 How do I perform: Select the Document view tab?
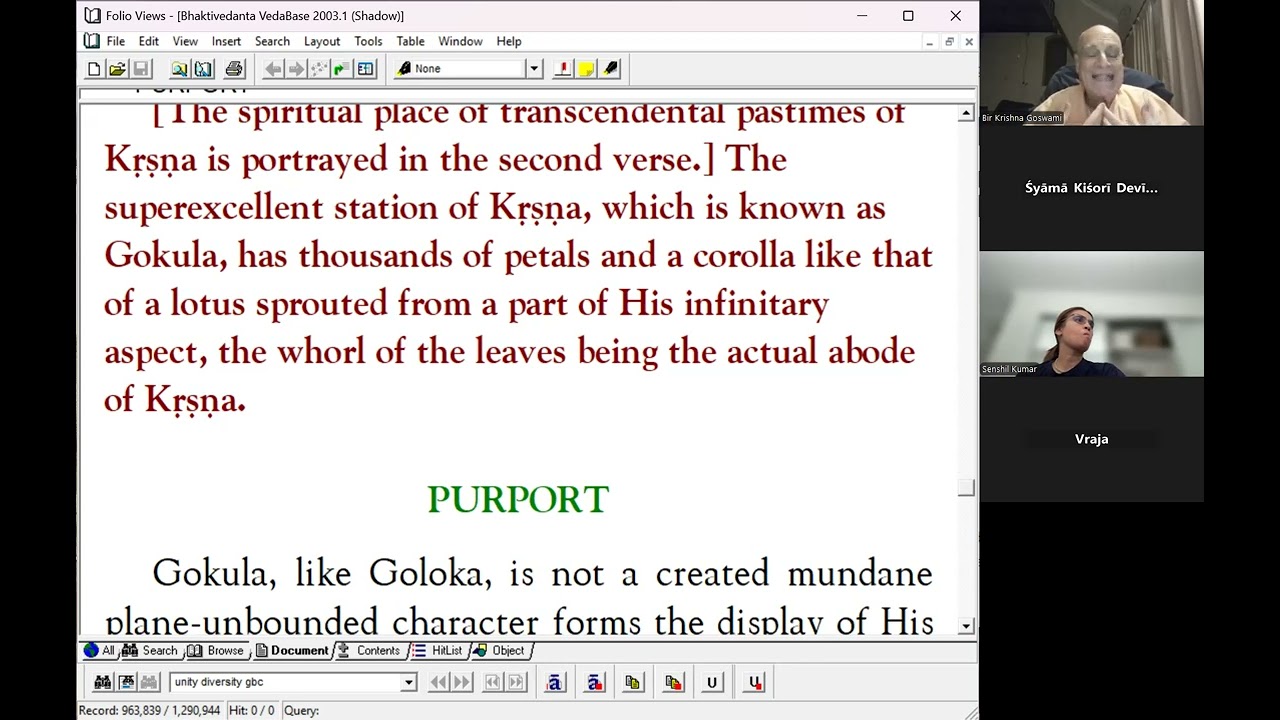292,650
